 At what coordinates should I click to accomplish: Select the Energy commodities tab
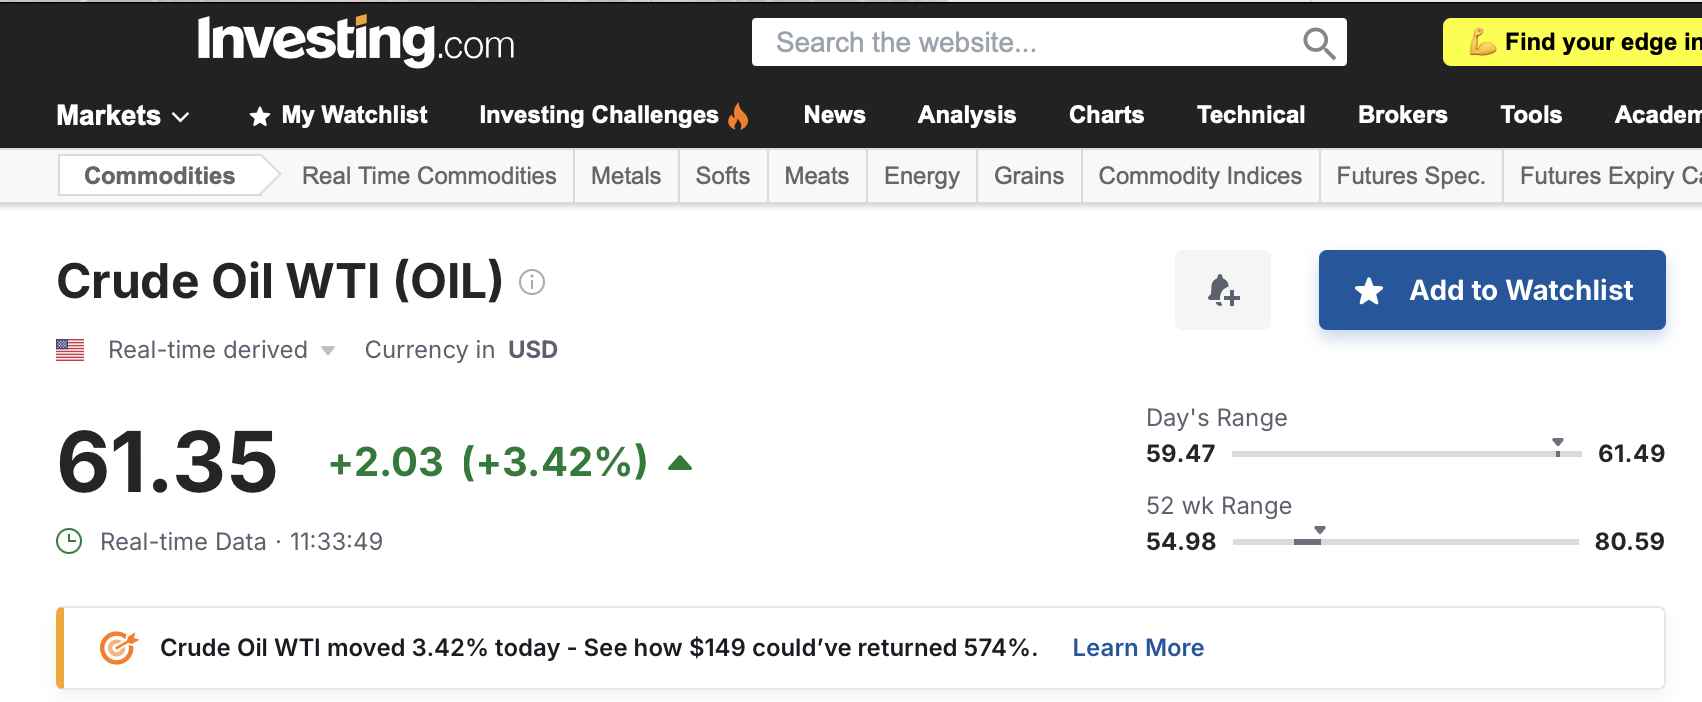921,176
